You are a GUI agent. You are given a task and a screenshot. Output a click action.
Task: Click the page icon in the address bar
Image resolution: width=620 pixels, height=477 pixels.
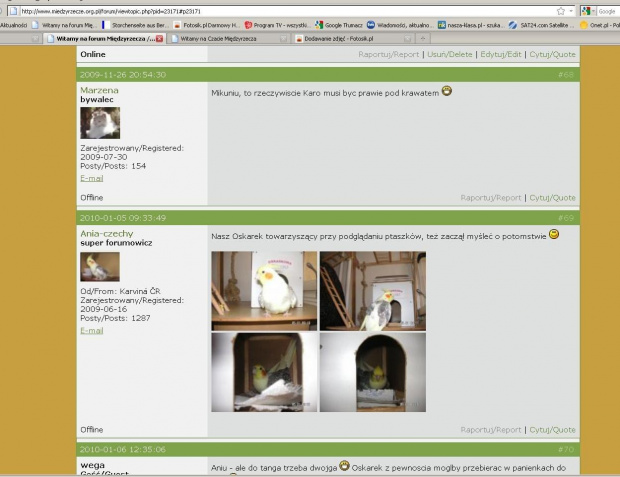pos(13,11)
